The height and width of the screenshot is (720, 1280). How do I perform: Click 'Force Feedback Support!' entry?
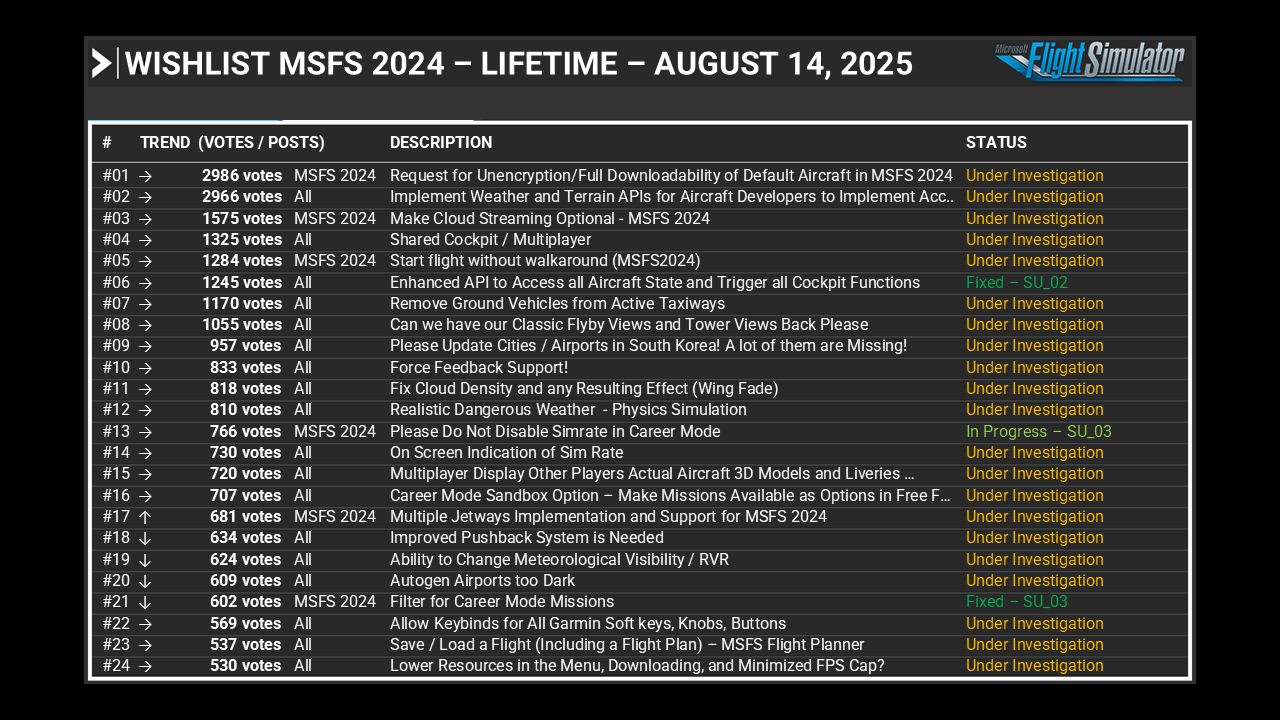(479, 368)
